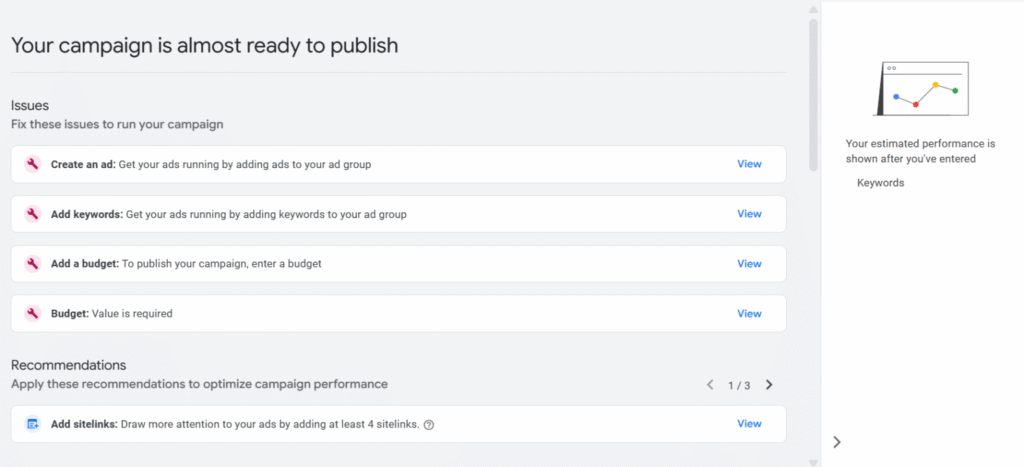Click the scrollbar down arrow
Screen dimensions: 1024x467
point(813,461)
